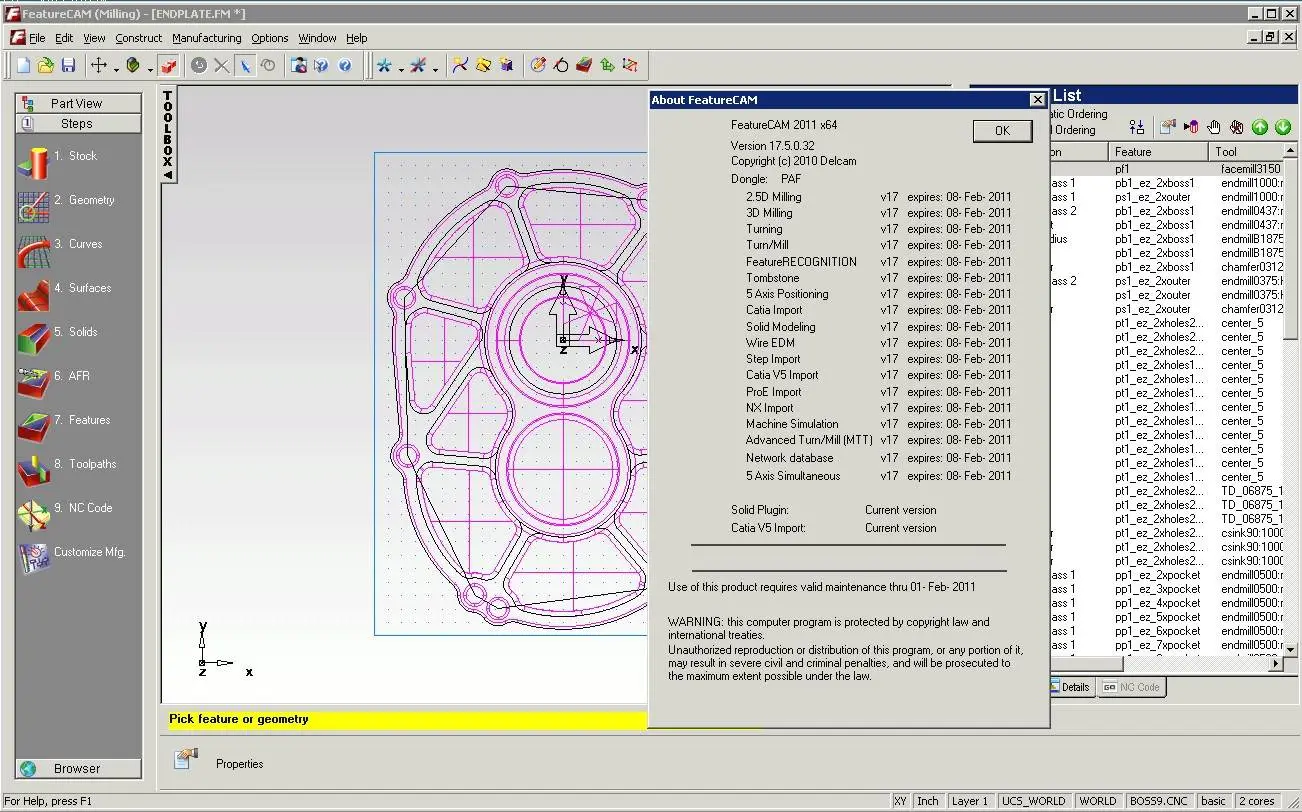
Task: Click the Customize Mfg. icon
Action: coord(33,557)
